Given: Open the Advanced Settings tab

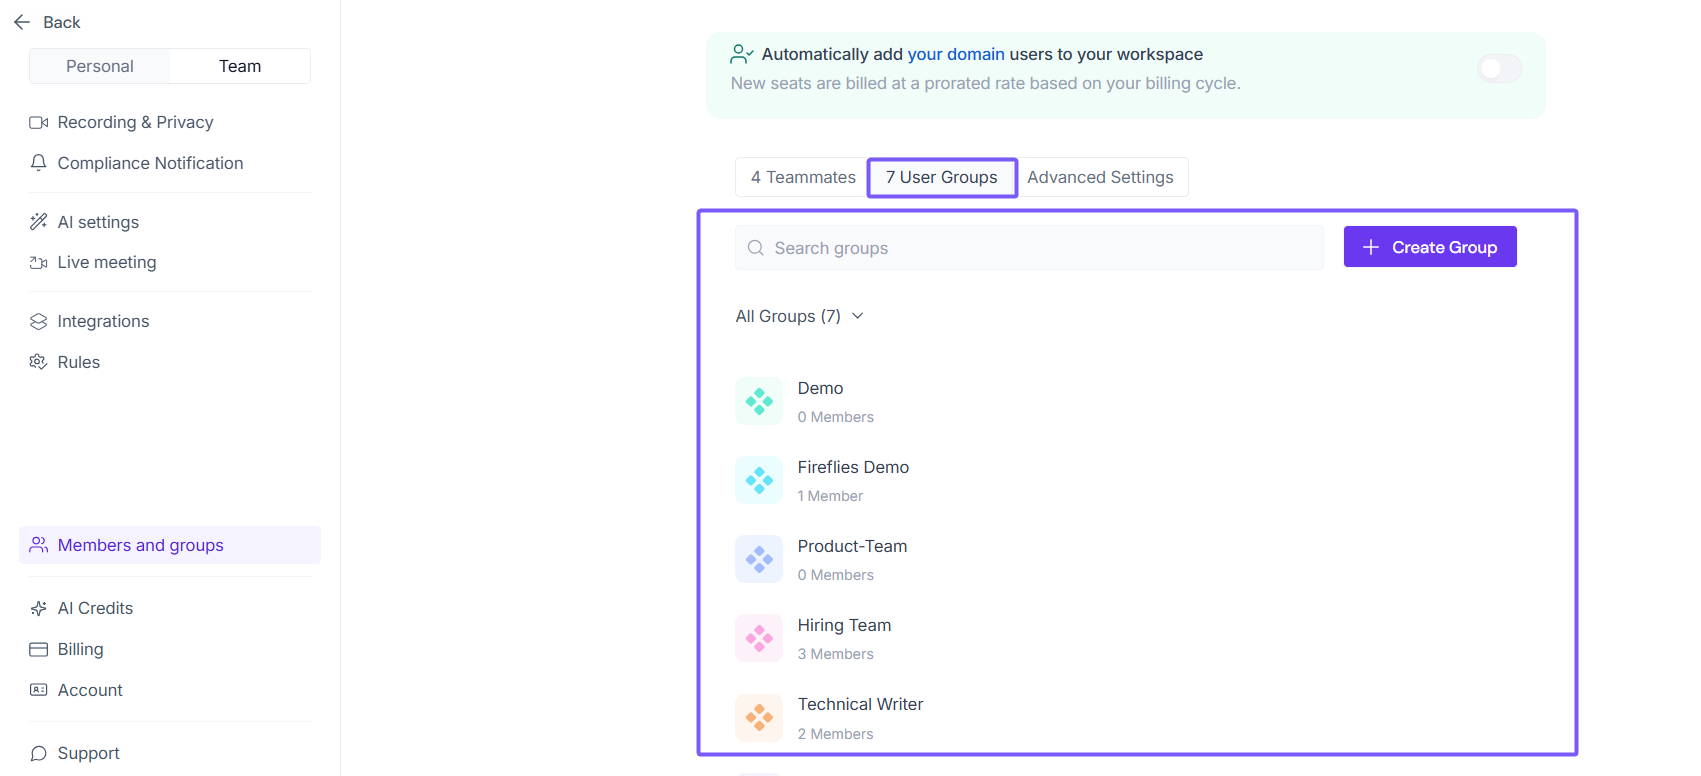Looking at the screenshot, I should click(1100, 177).
